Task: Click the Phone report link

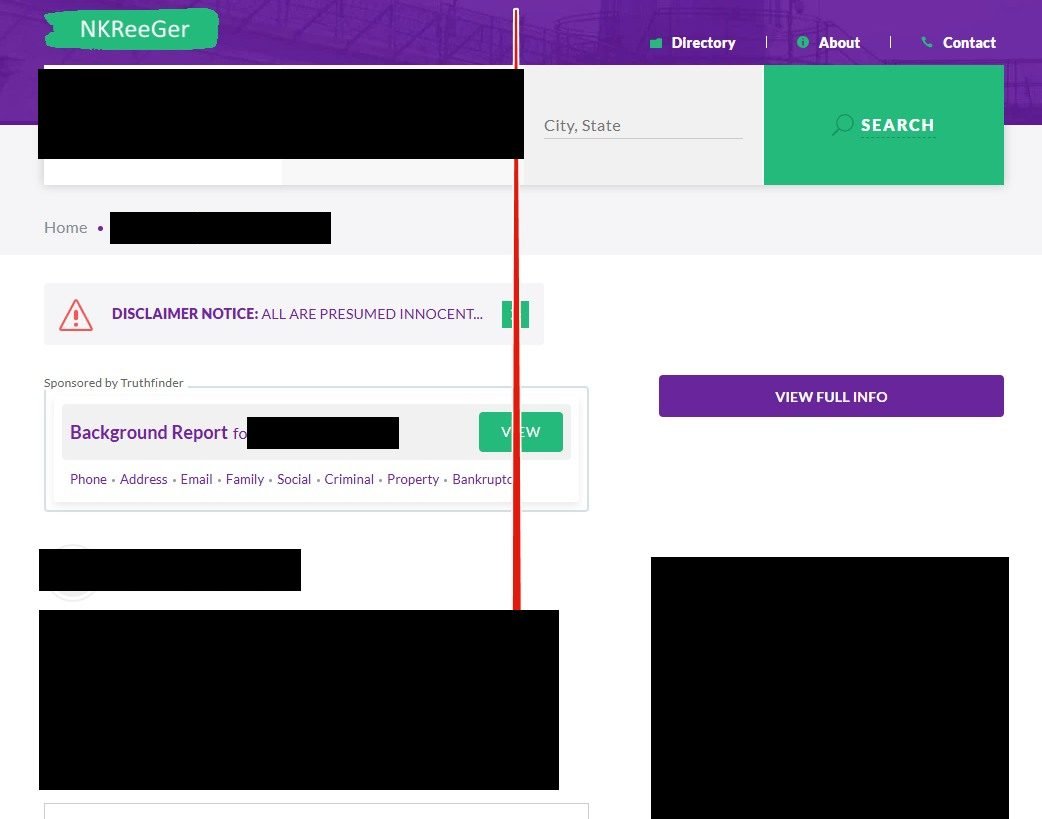Action: coord(88,479)
